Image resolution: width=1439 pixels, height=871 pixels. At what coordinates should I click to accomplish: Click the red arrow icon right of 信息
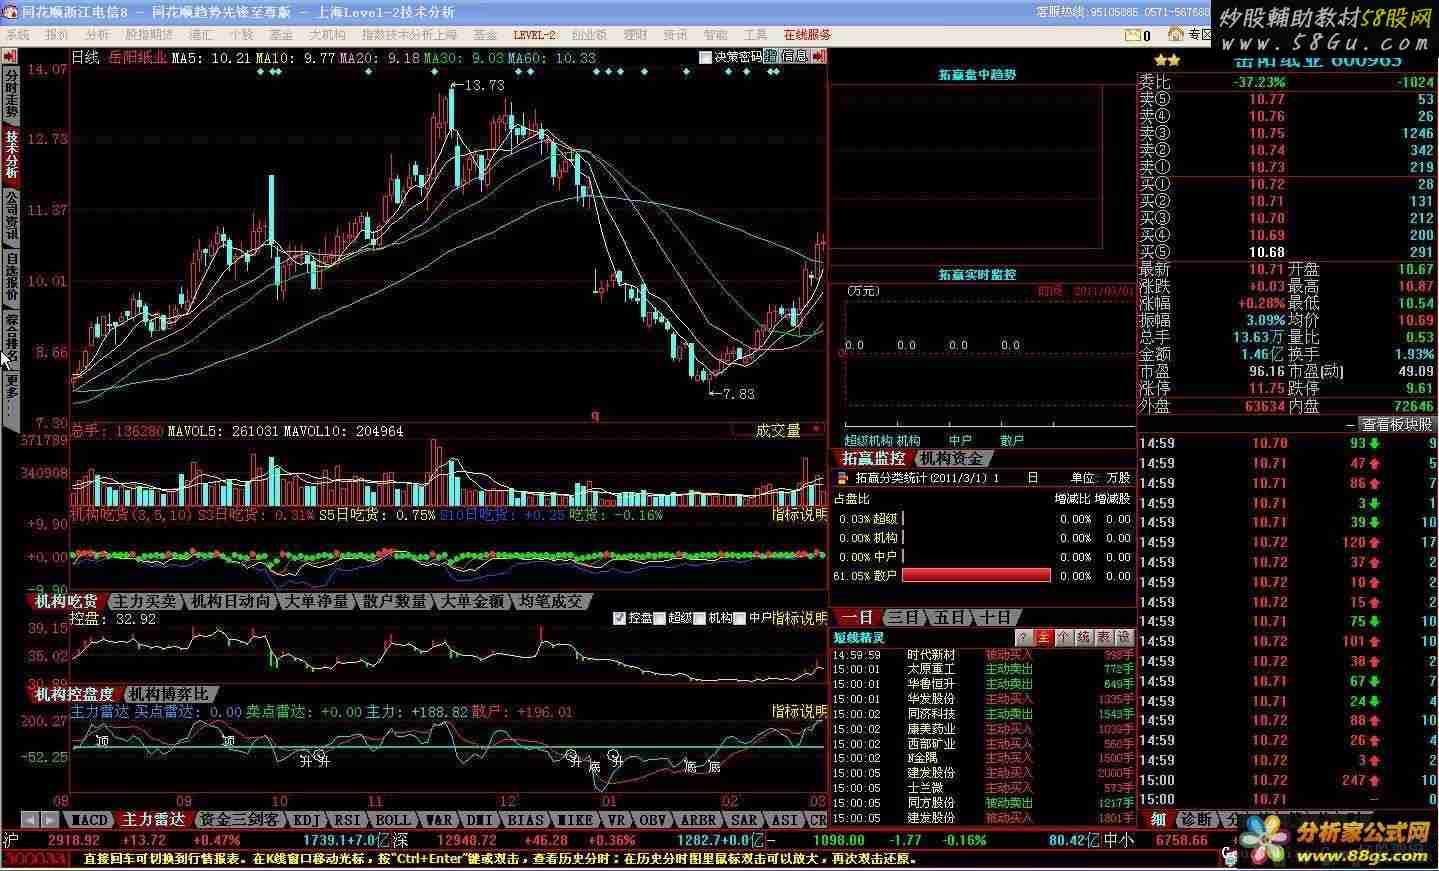coord(820,57)
